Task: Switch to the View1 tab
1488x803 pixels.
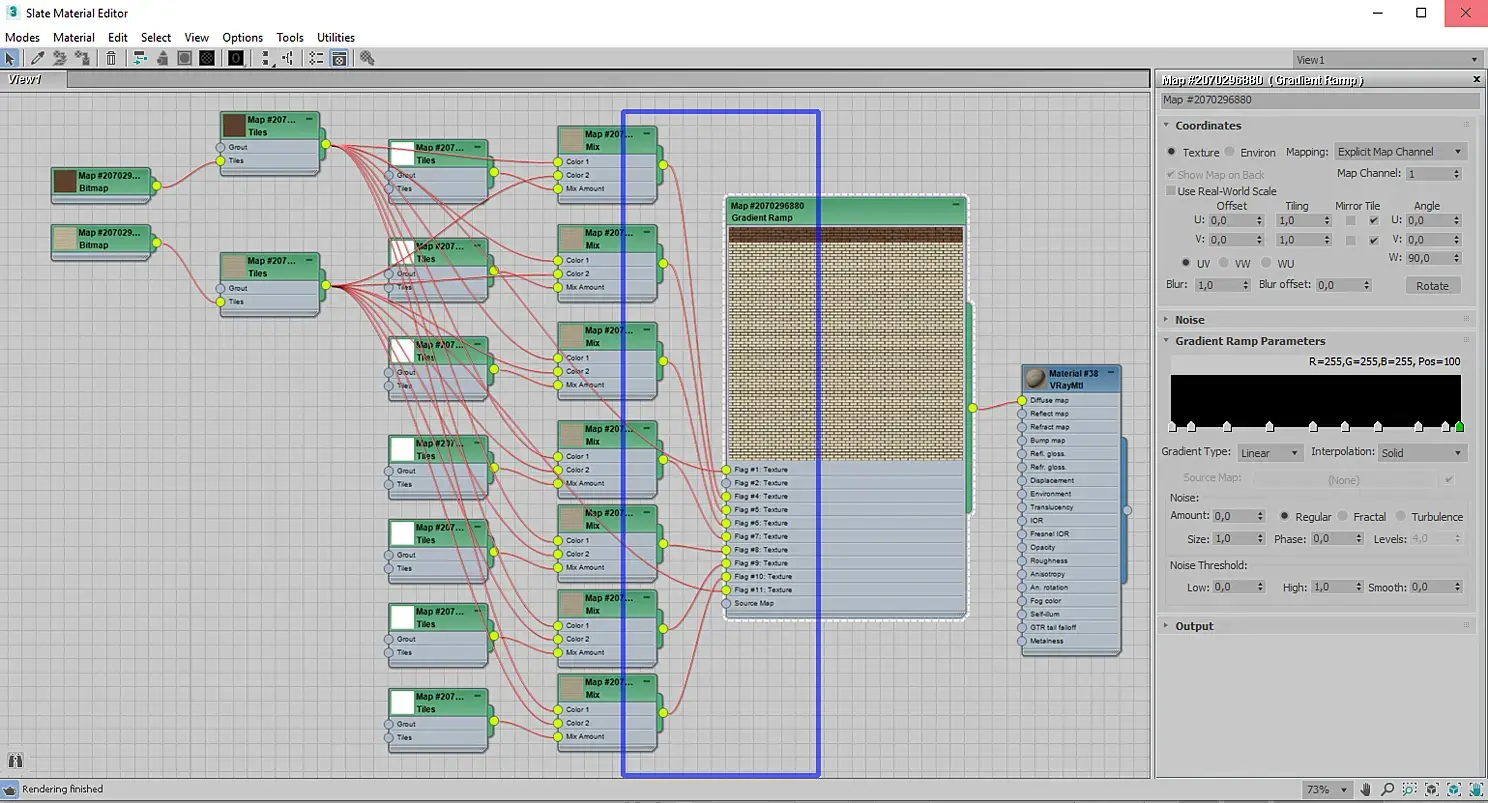Action: click(25, 79)
